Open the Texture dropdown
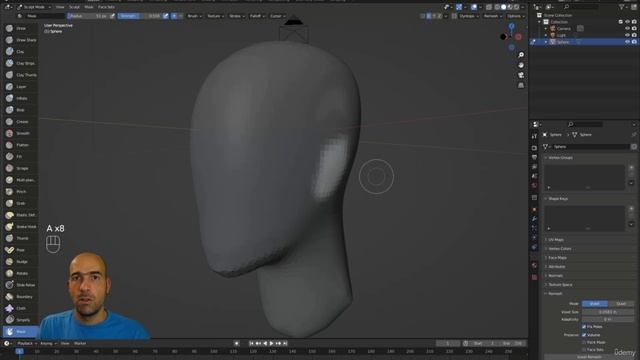The image size is (640, 360). [215, 16]
